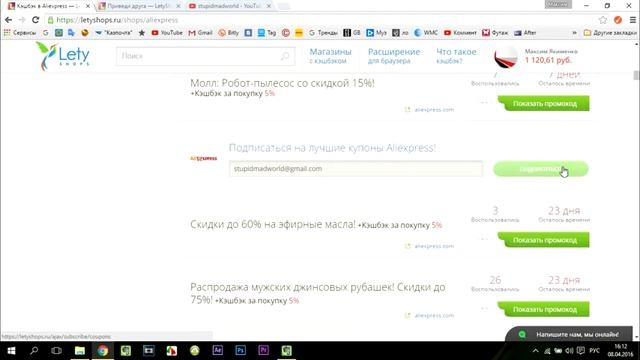Viewport: 640px width, 360px height.
Task: Click the LetyShops logo
Action: pos(62,56)
